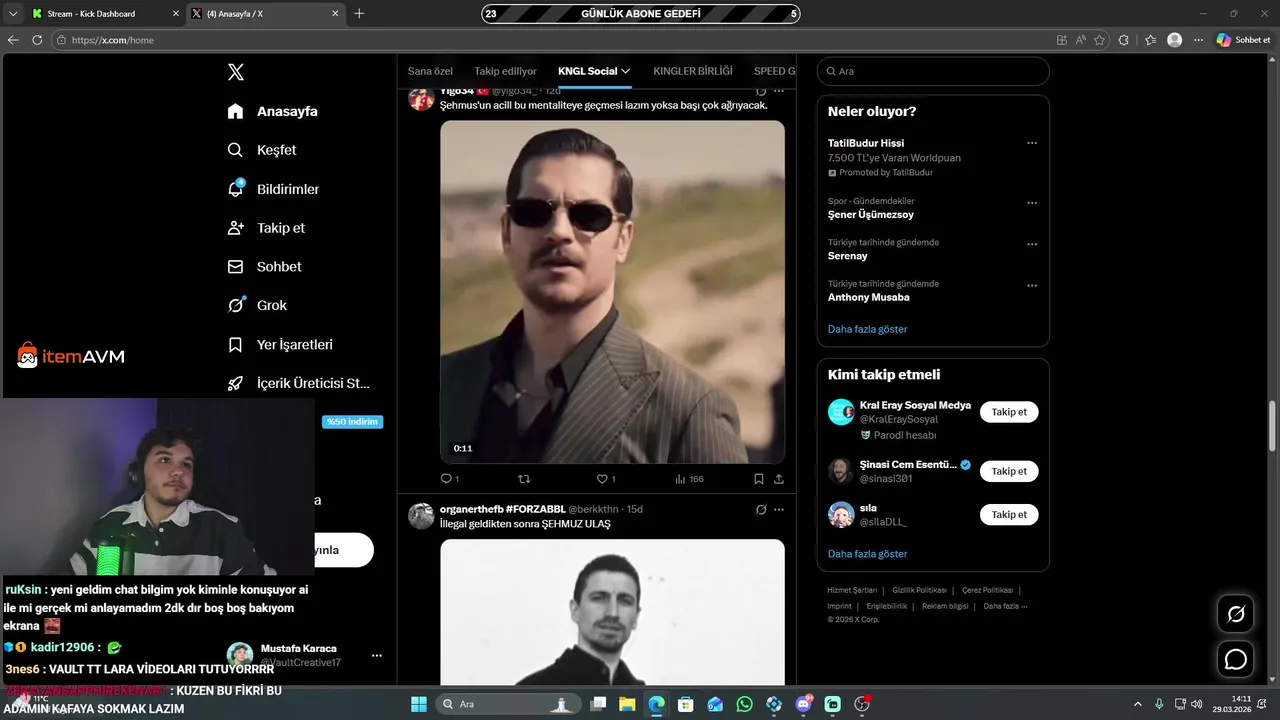The image size is (1280, 720).
Task: Click the X search field
Action: (x=933, y=71)
